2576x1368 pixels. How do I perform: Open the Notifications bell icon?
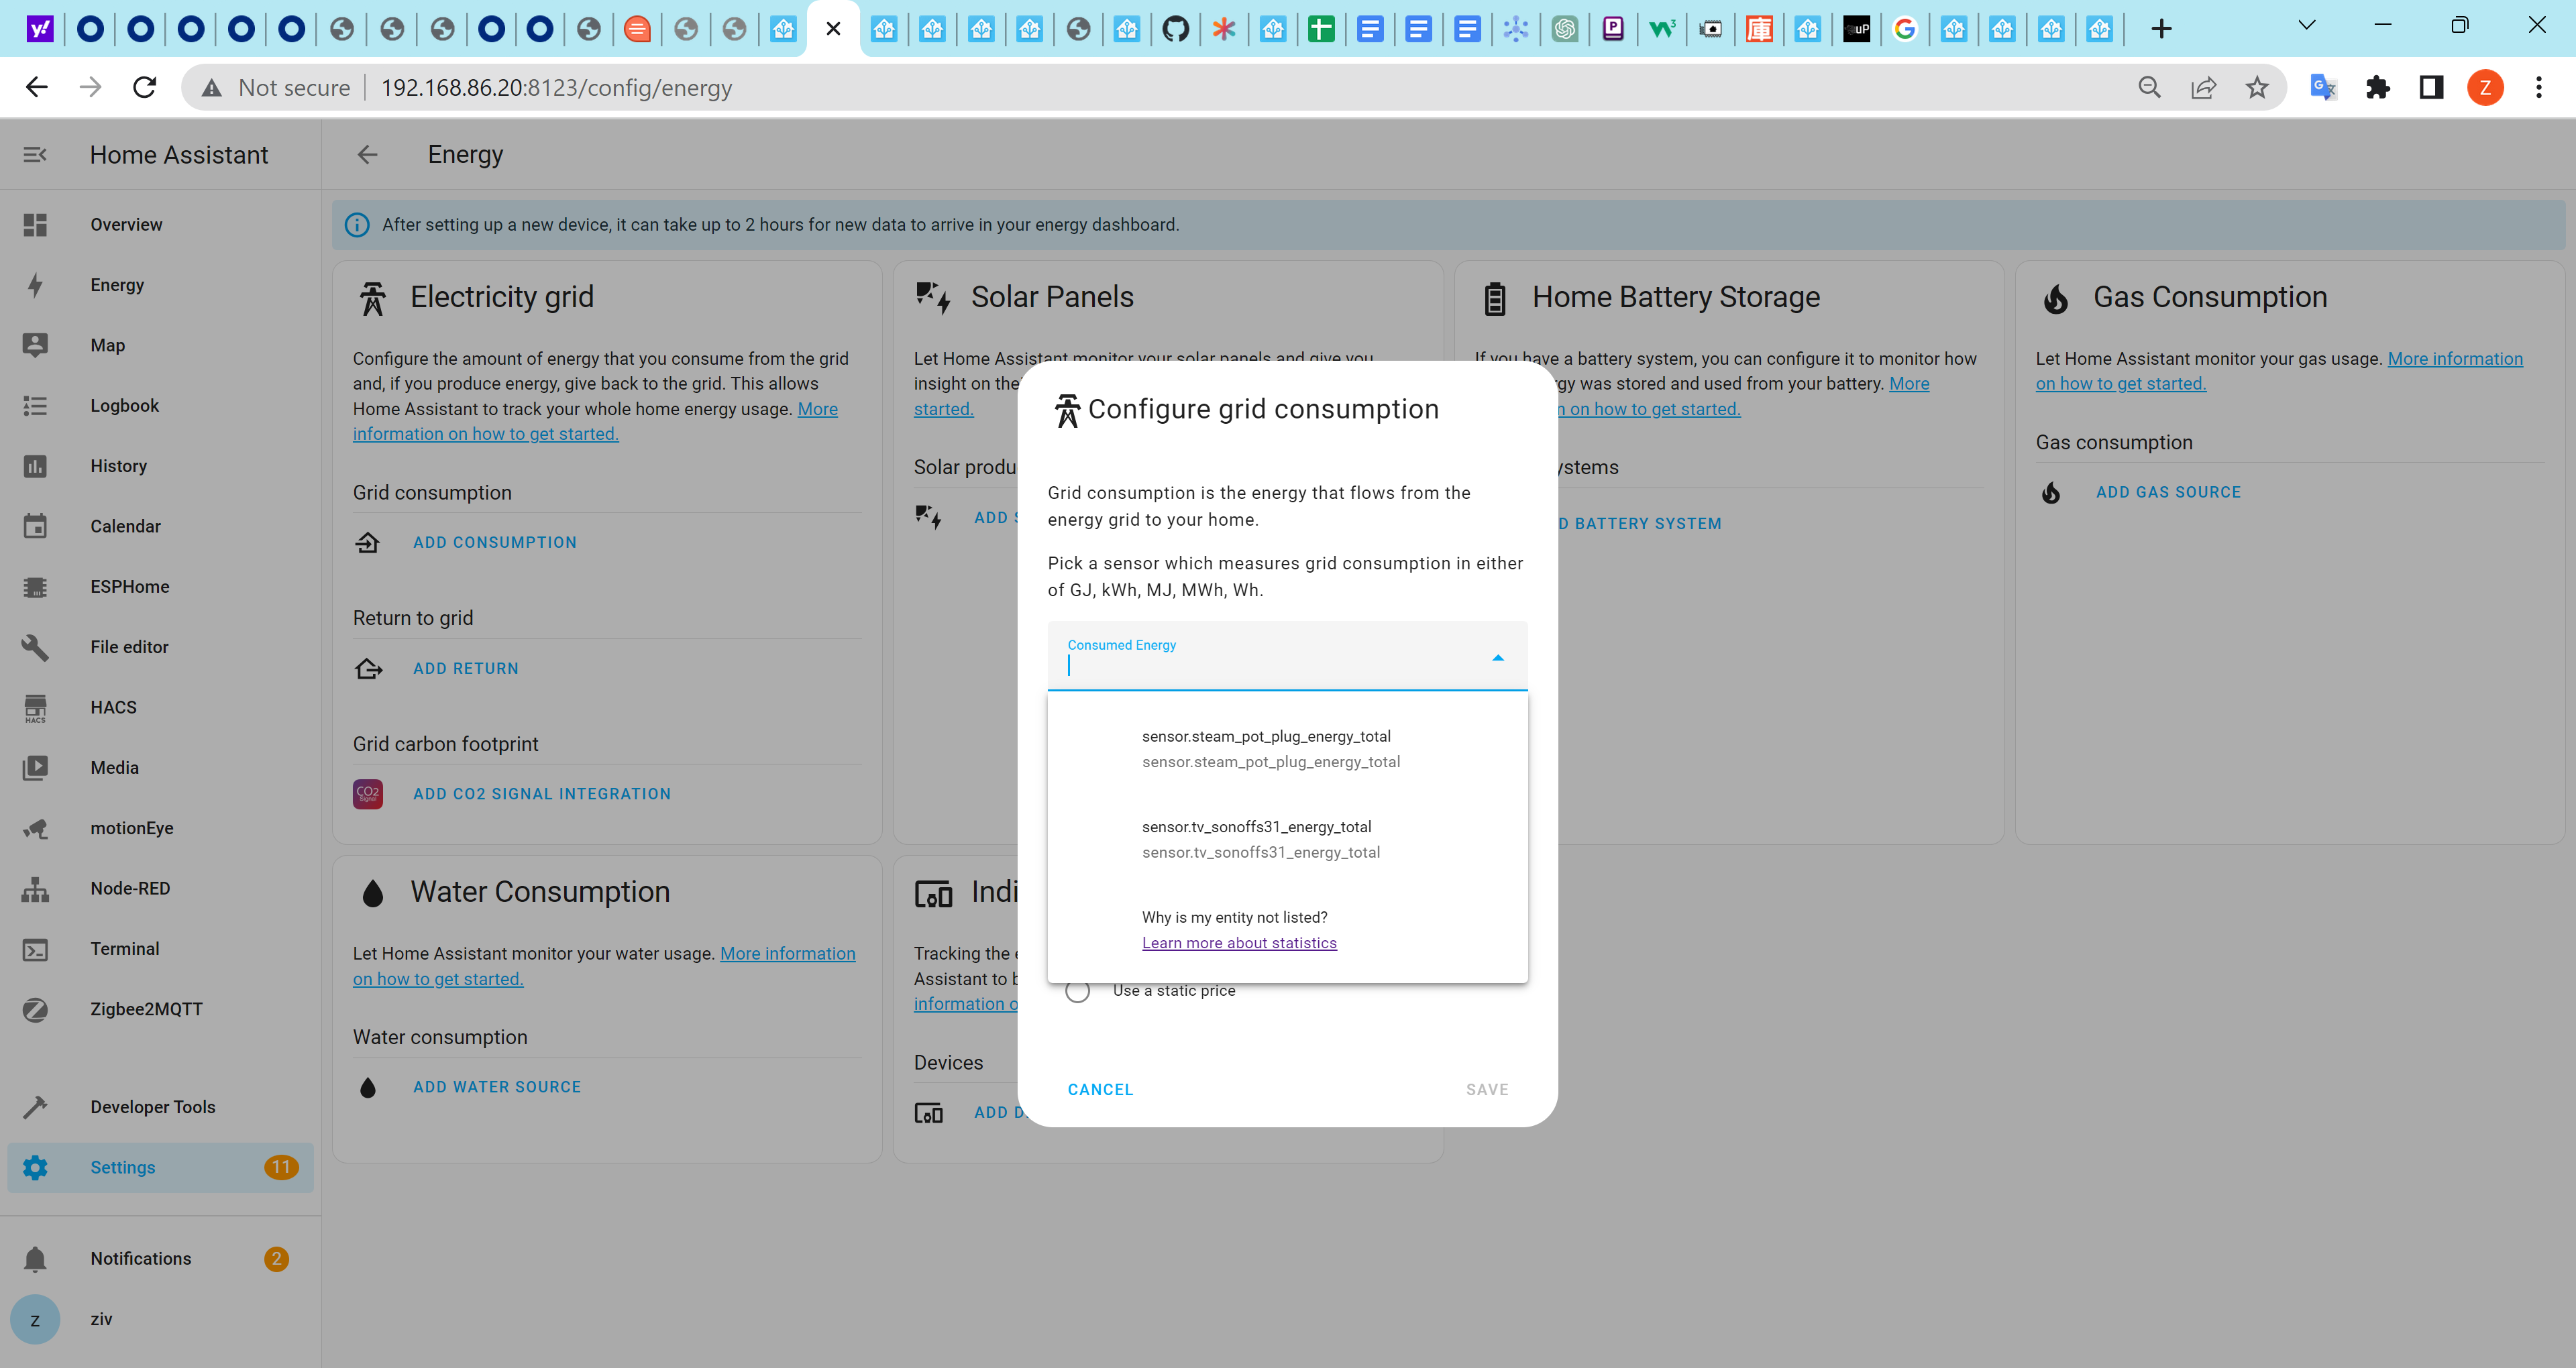pos(35,1259)
